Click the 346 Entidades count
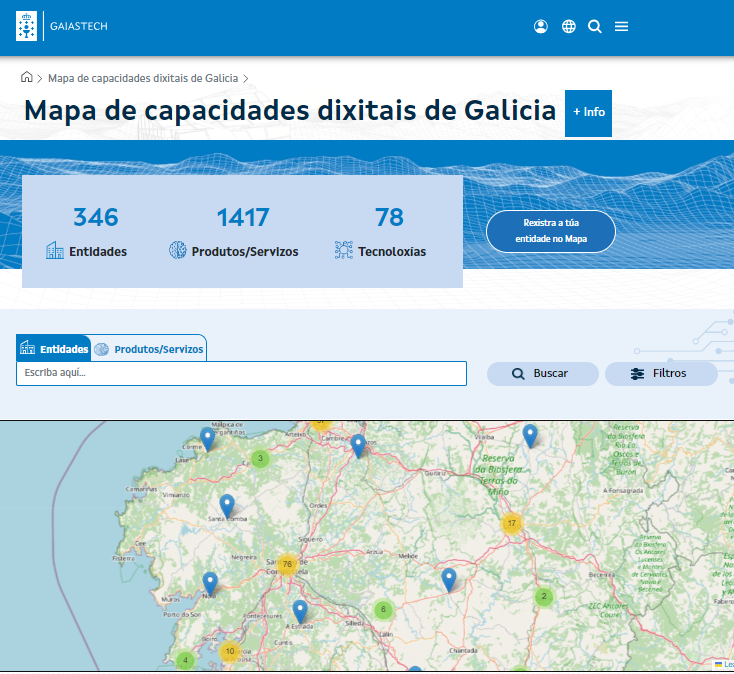 point(95,217)
